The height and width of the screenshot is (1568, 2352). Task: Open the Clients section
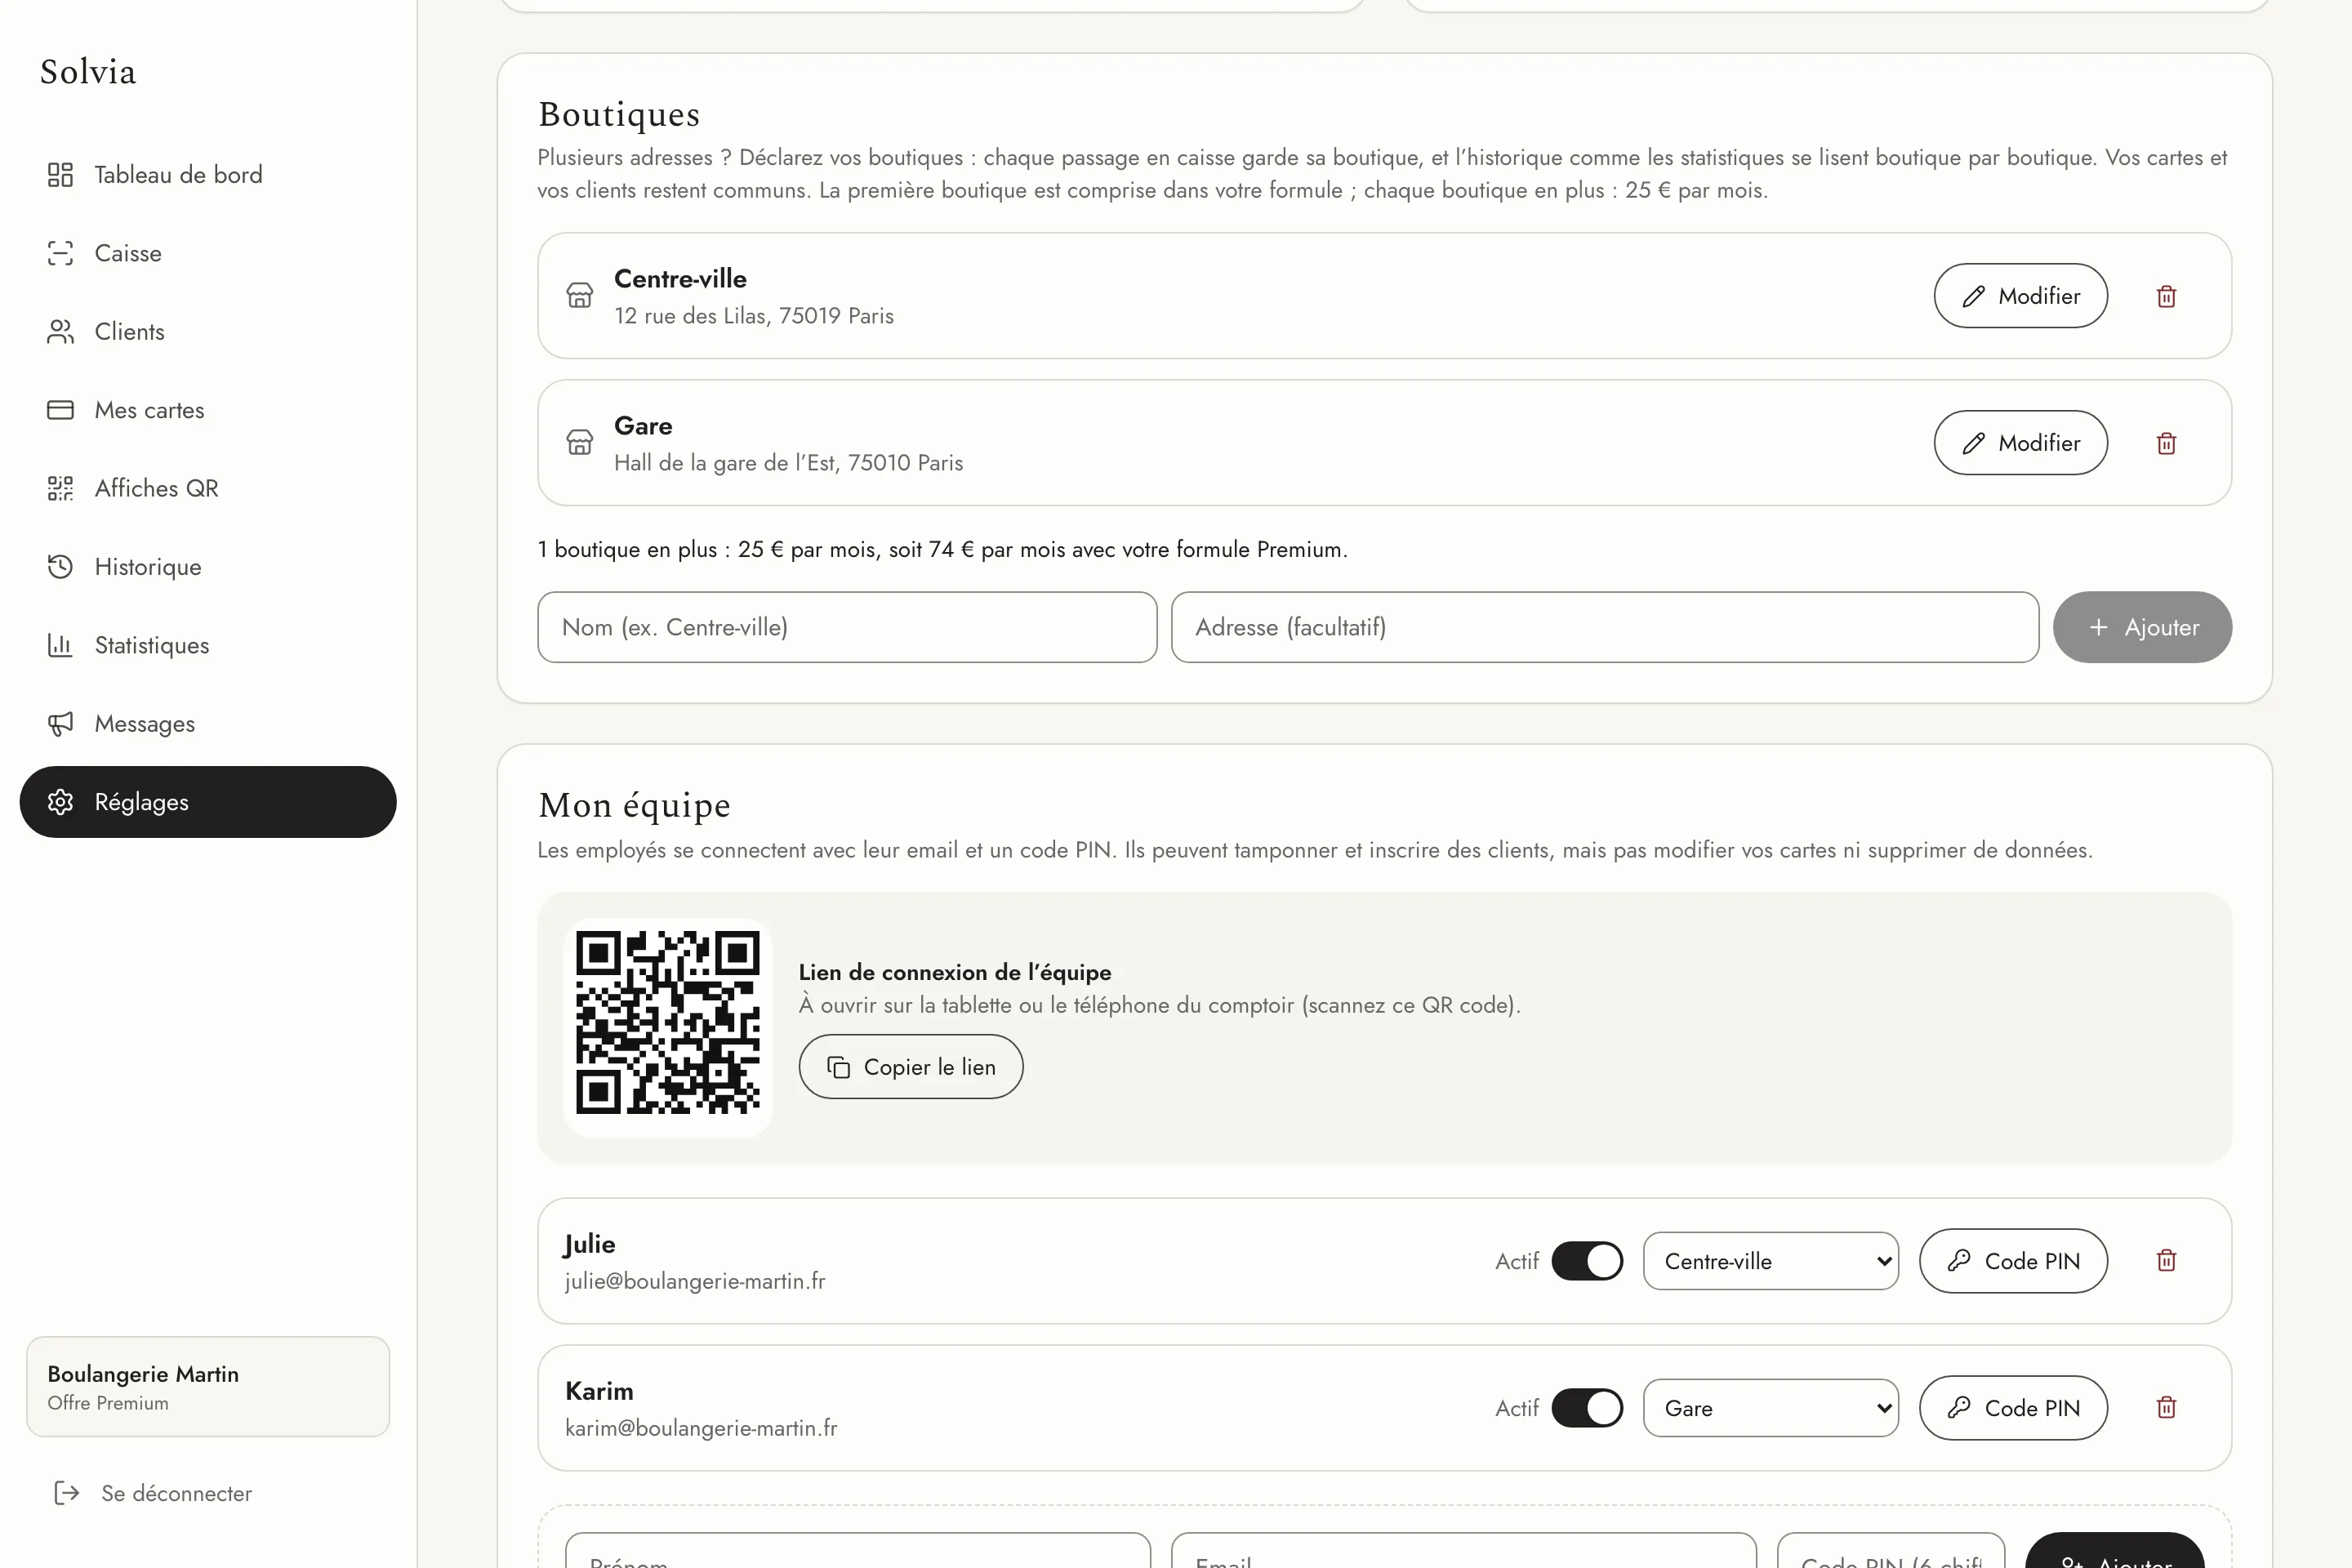(x=208, y=331)
